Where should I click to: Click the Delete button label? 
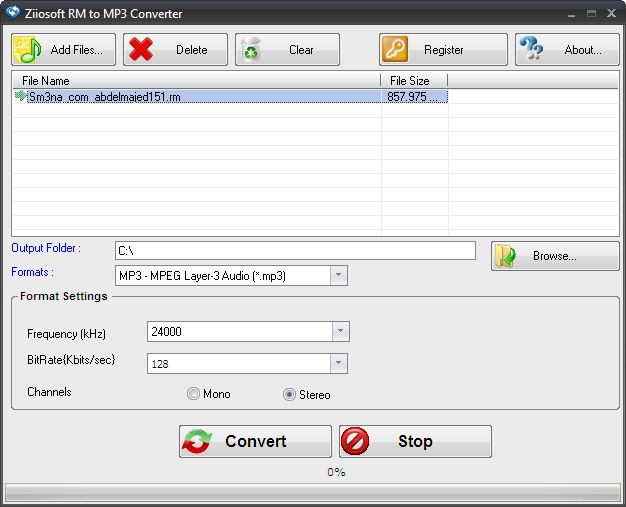point(192,50)
